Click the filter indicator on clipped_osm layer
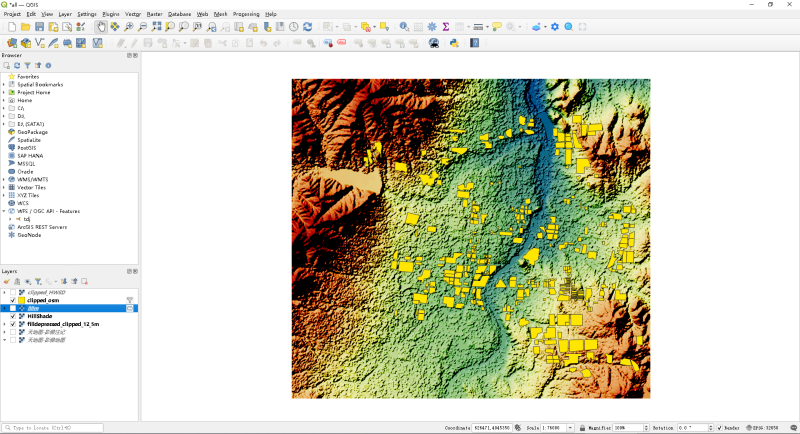This screenshot has width=800, height=434. point(130,300)
